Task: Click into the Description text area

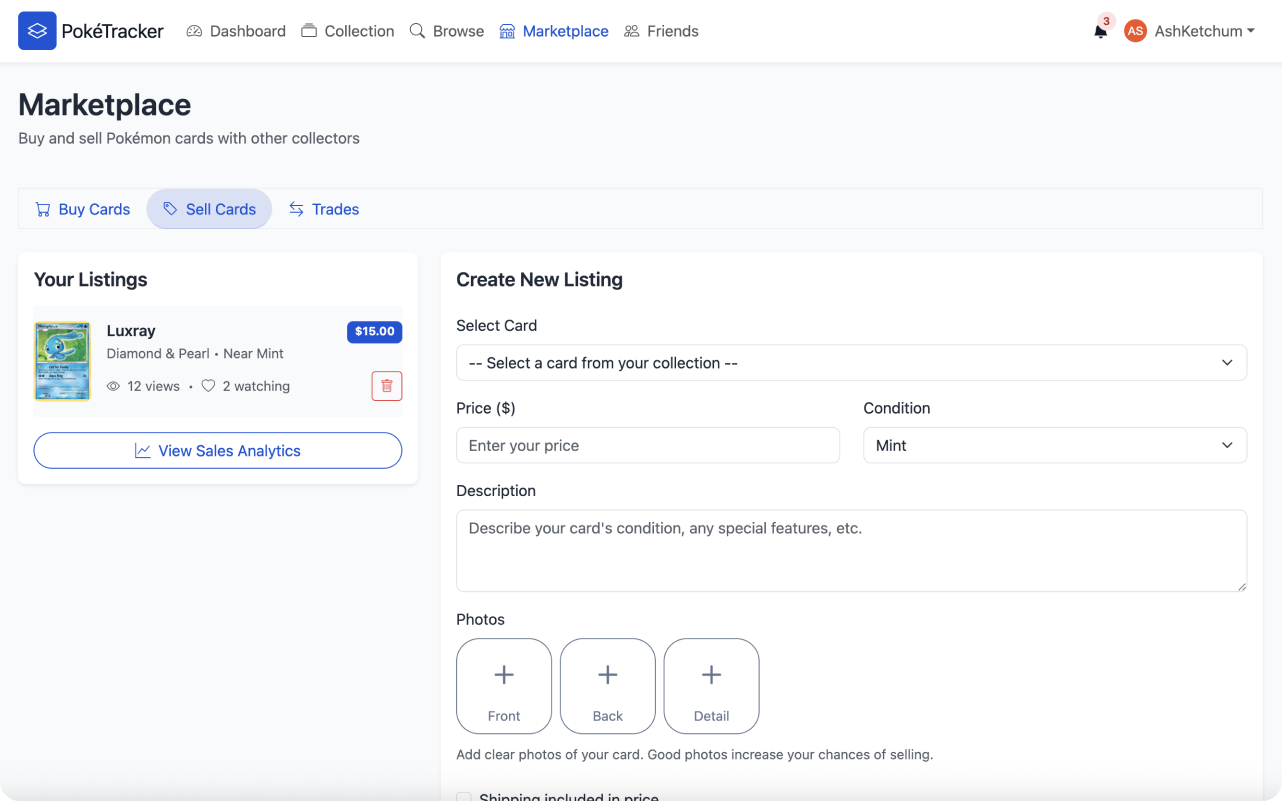Action: tap(851, 551)
